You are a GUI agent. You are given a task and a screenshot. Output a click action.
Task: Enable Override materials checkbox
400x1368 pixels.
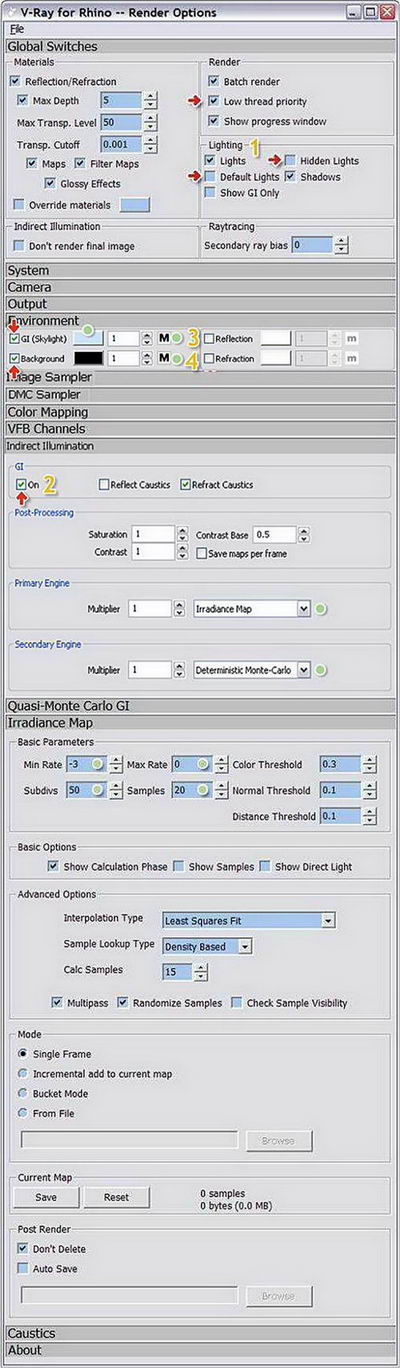[18, 204]
